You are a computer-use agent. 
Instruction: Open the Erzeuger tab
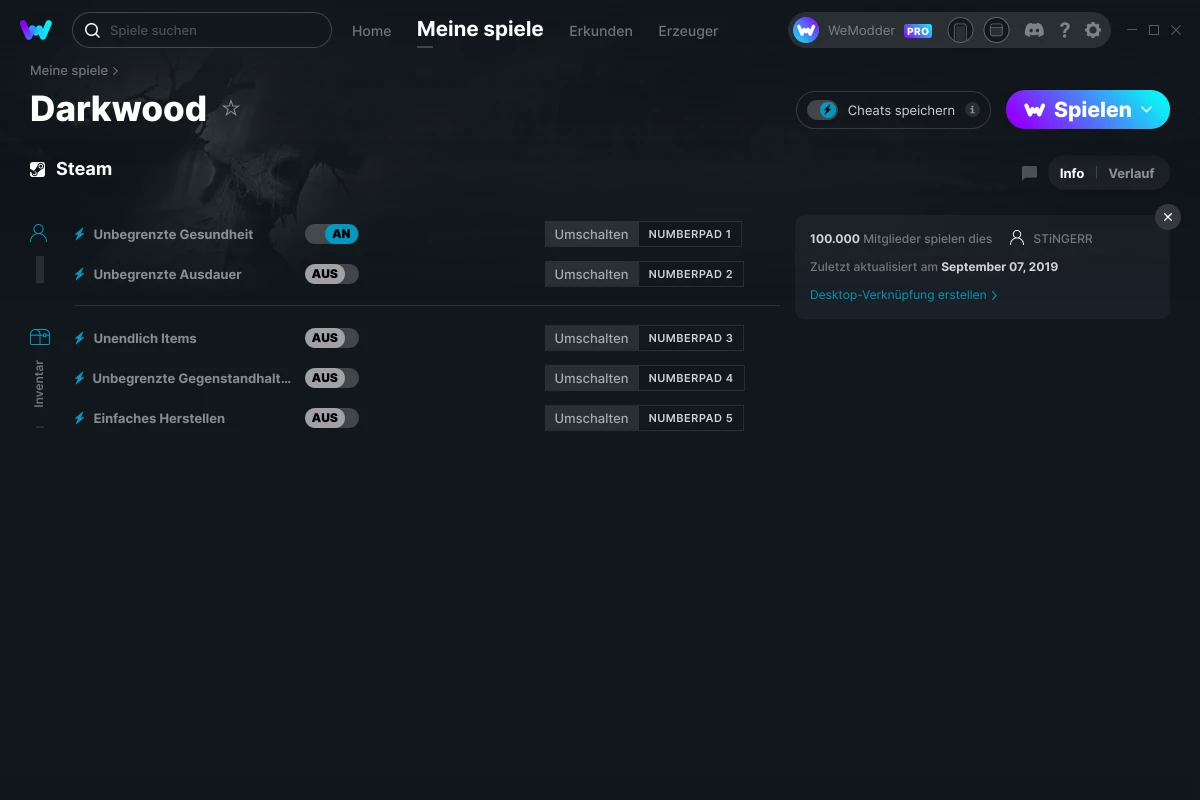click(x=688, y=31)
